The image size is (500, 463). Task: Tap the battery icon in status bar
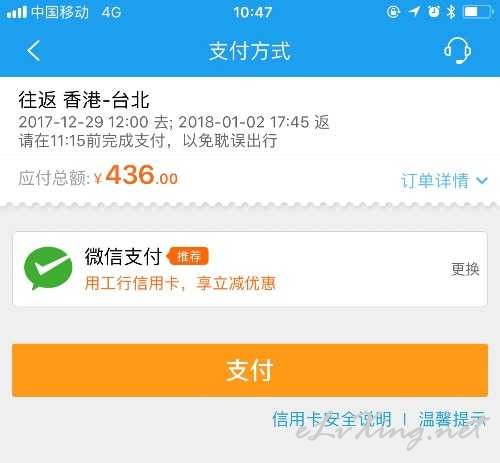point(477,12)
